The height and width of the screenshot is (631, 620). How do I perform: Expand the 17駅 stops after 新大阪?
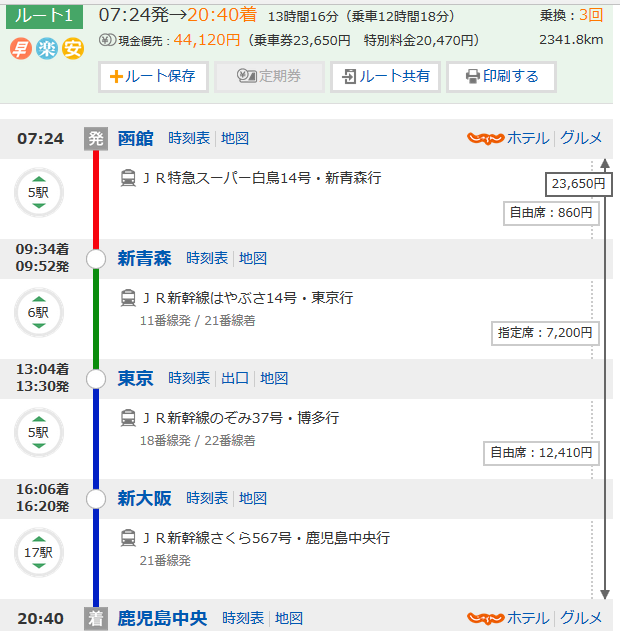[x=38, y=551]
